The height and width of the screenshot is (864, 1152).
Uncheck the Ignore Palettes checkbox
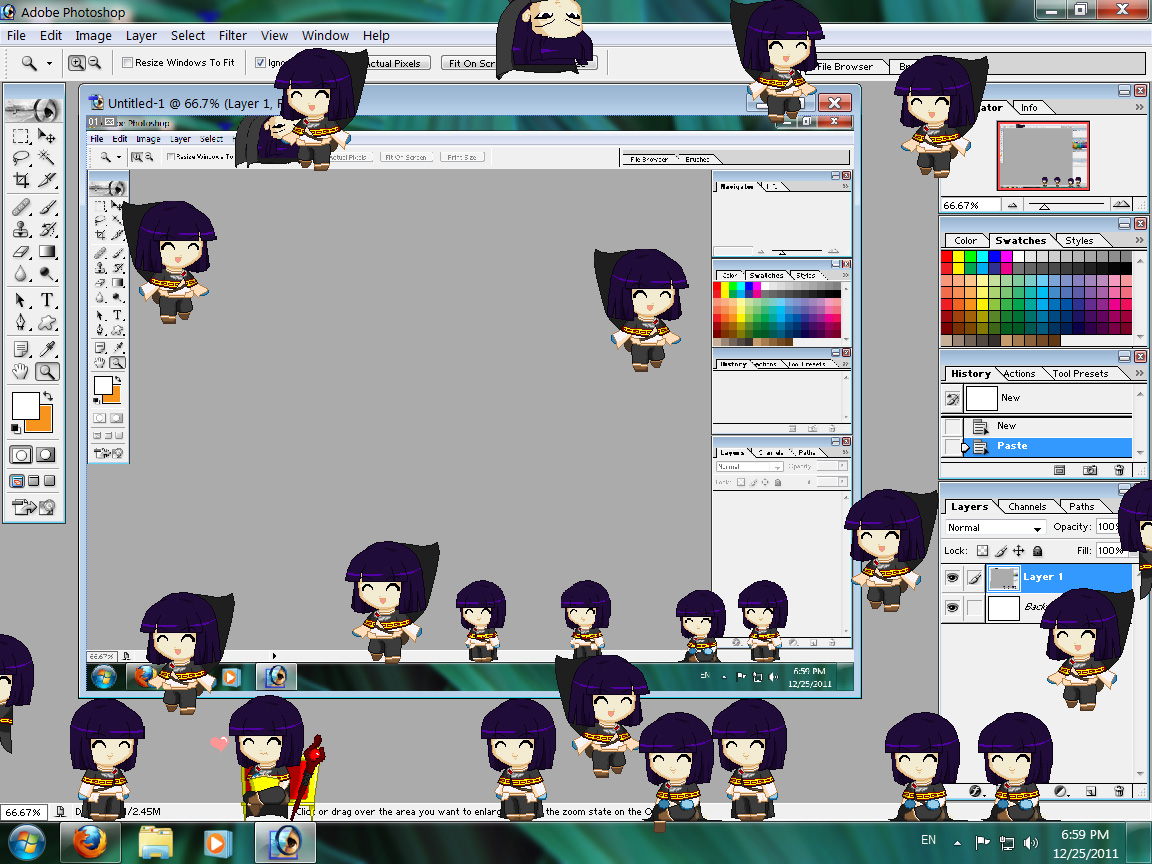[260, 62]
